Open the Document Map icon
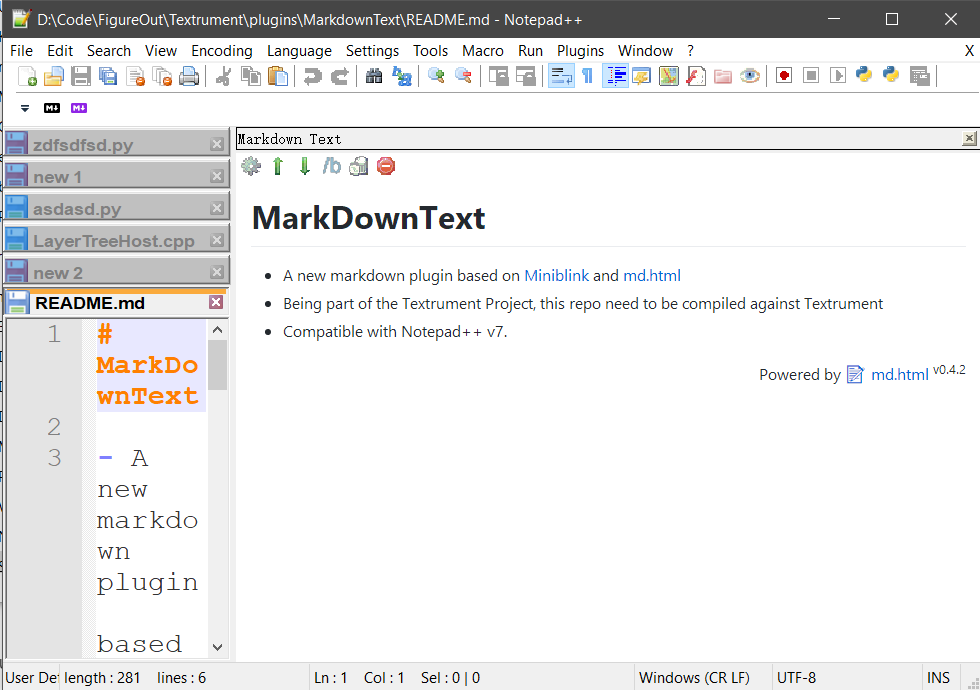Viewport: 980px width, 690px height. [x=669, y=76]
